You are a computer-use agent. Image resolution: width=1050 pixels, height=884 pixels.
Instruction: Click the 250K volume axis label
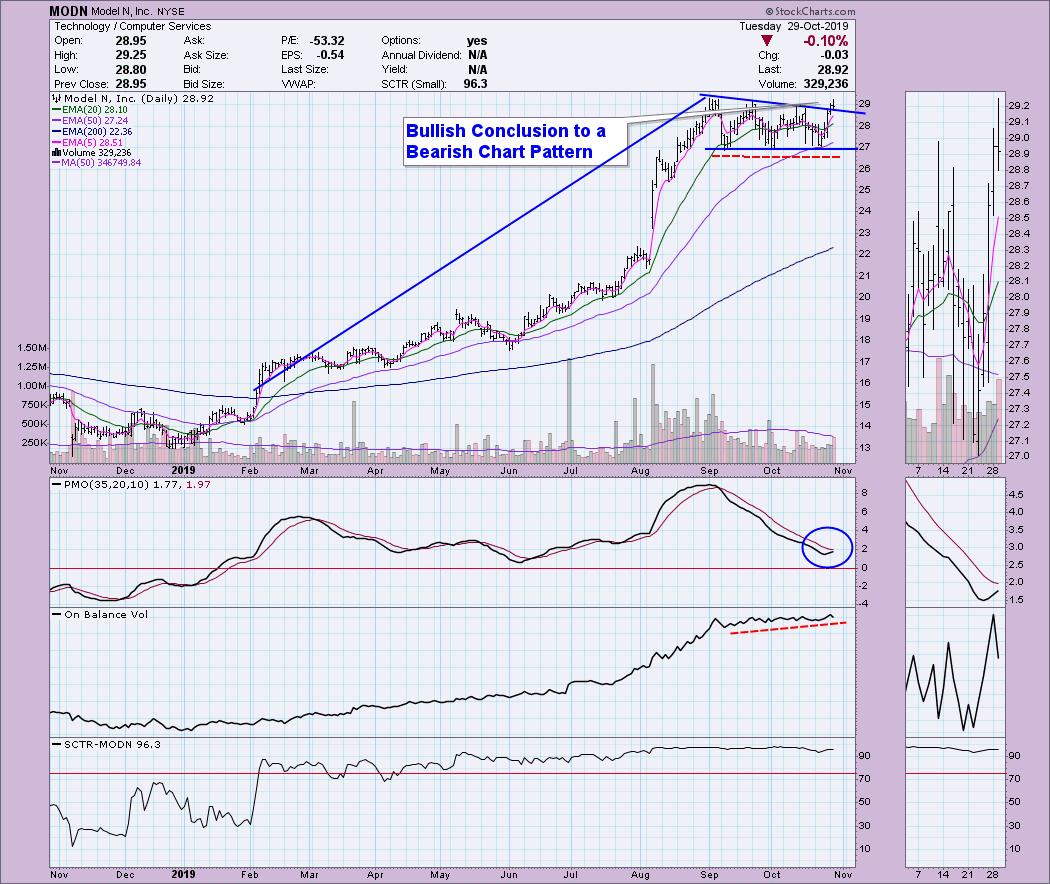[34, 443]
